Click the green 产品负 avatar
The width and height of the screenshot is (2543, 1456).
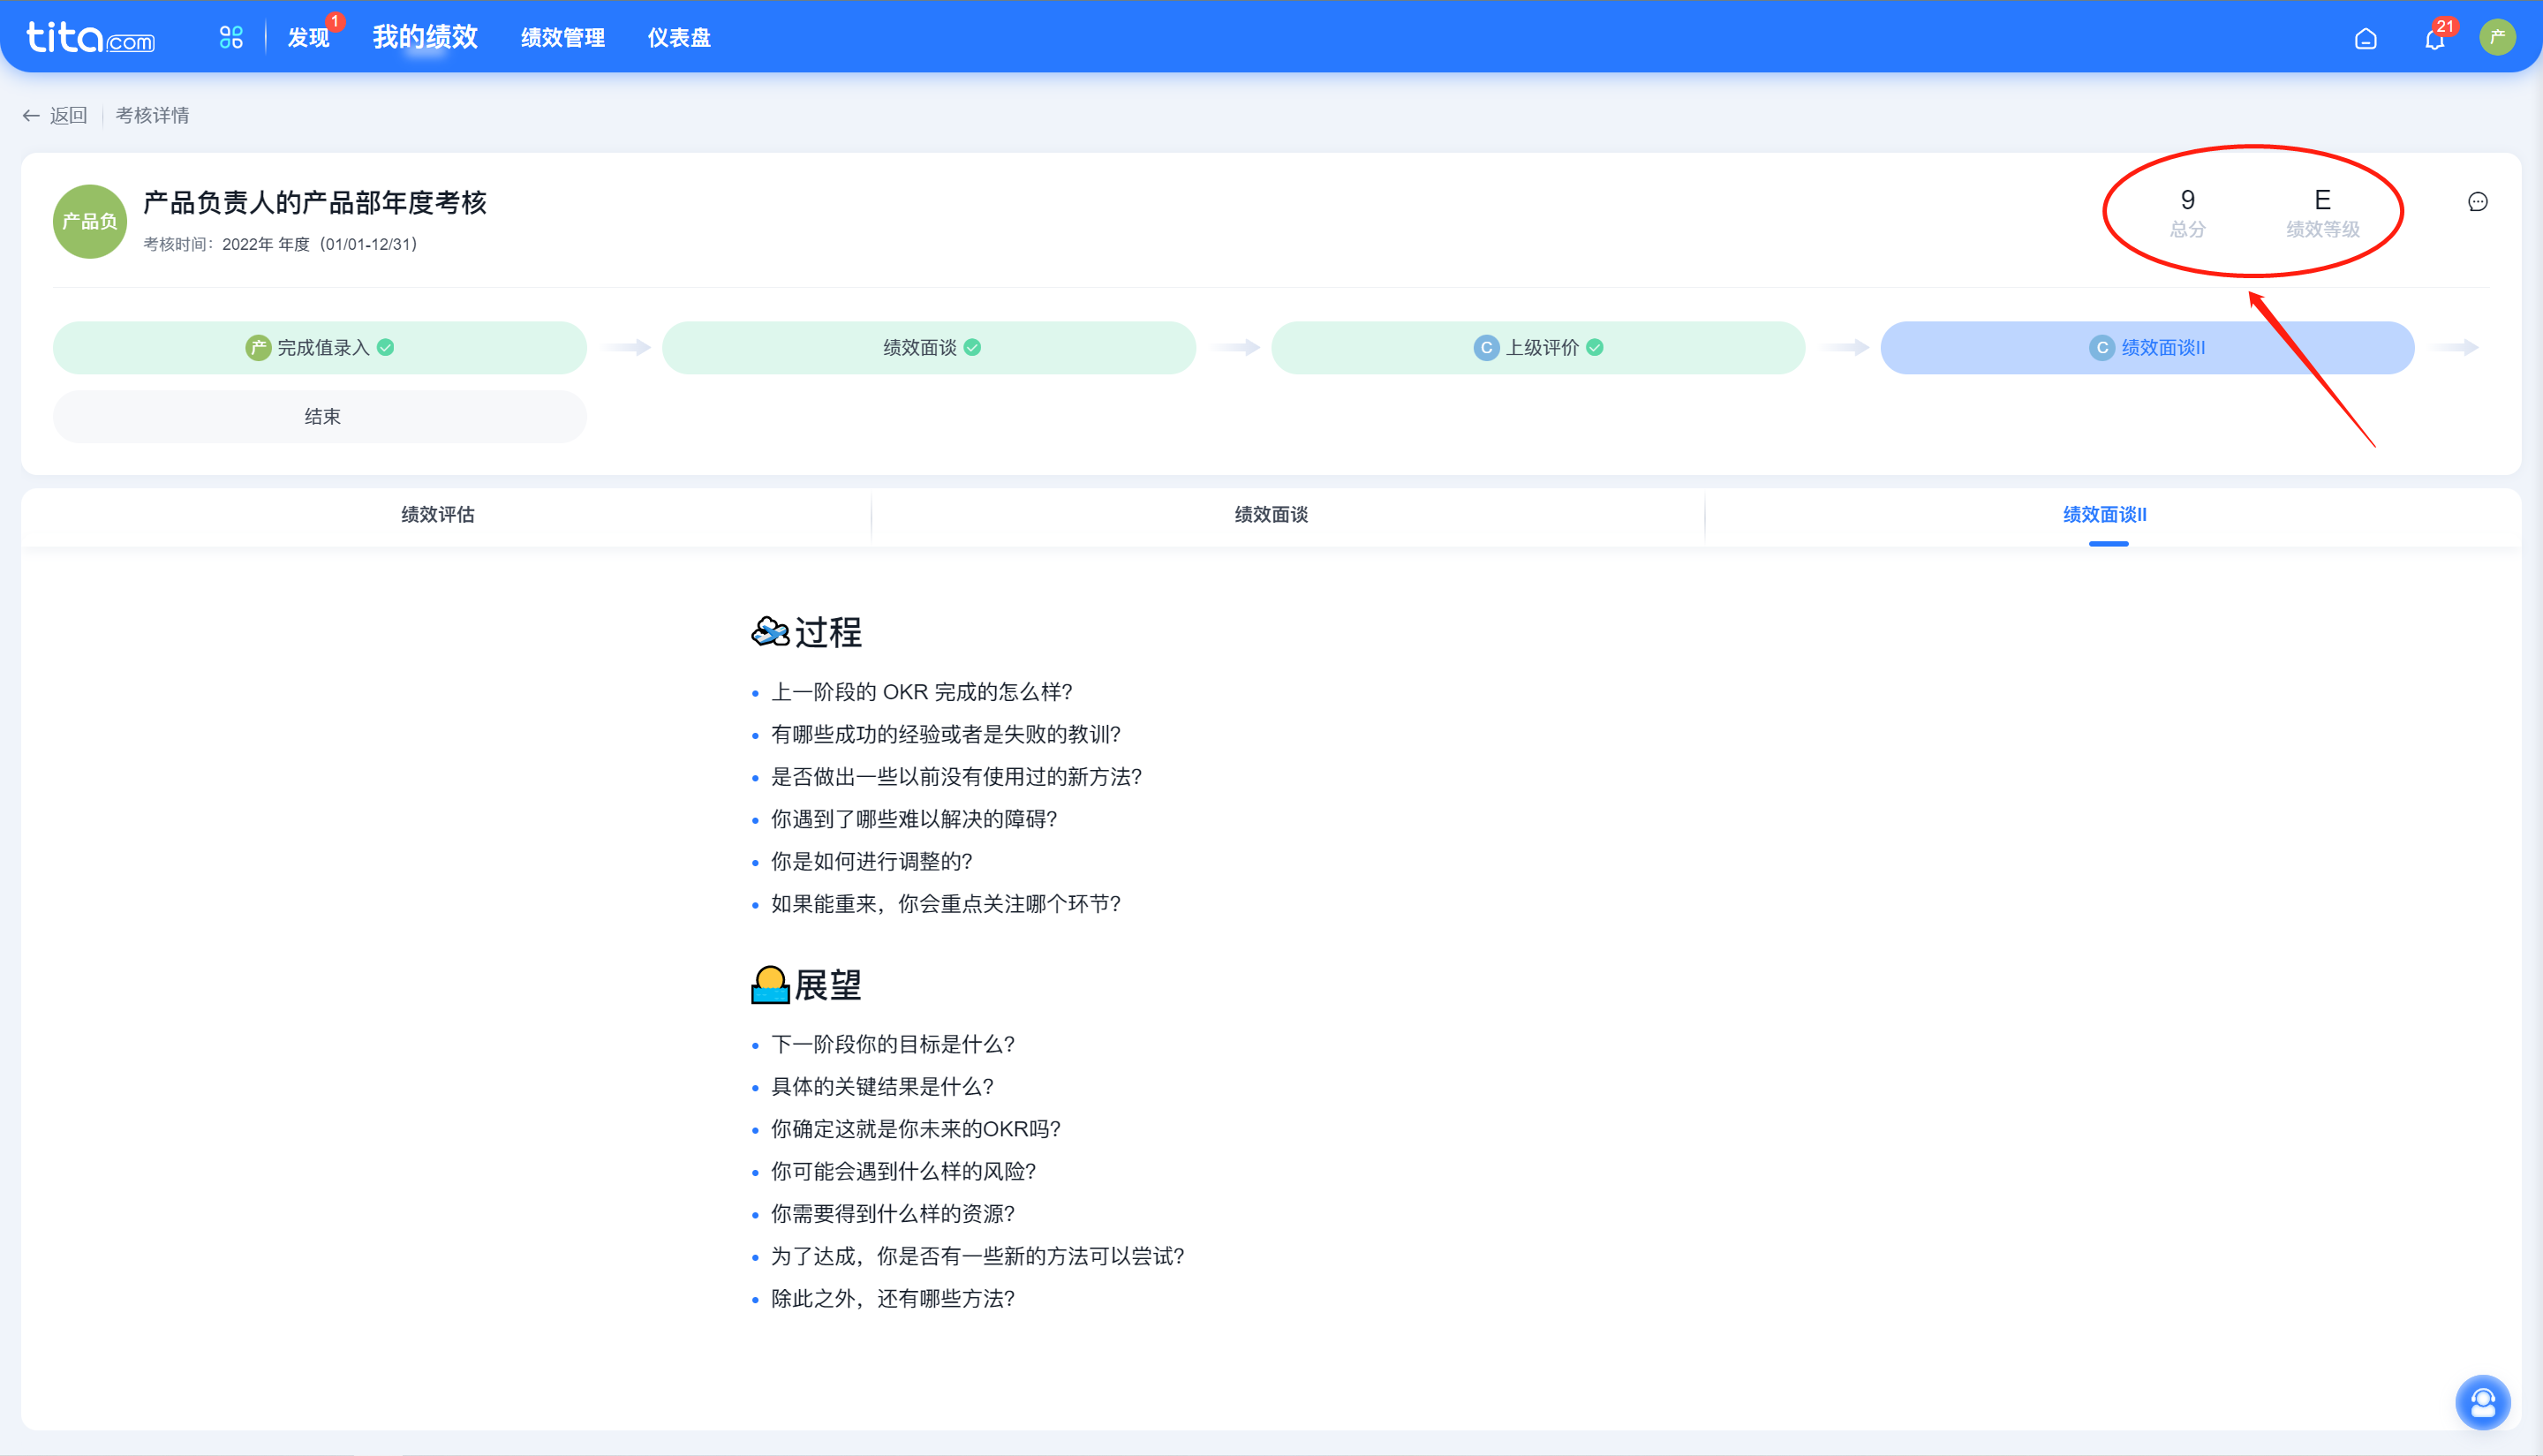(x=90, y=221)
